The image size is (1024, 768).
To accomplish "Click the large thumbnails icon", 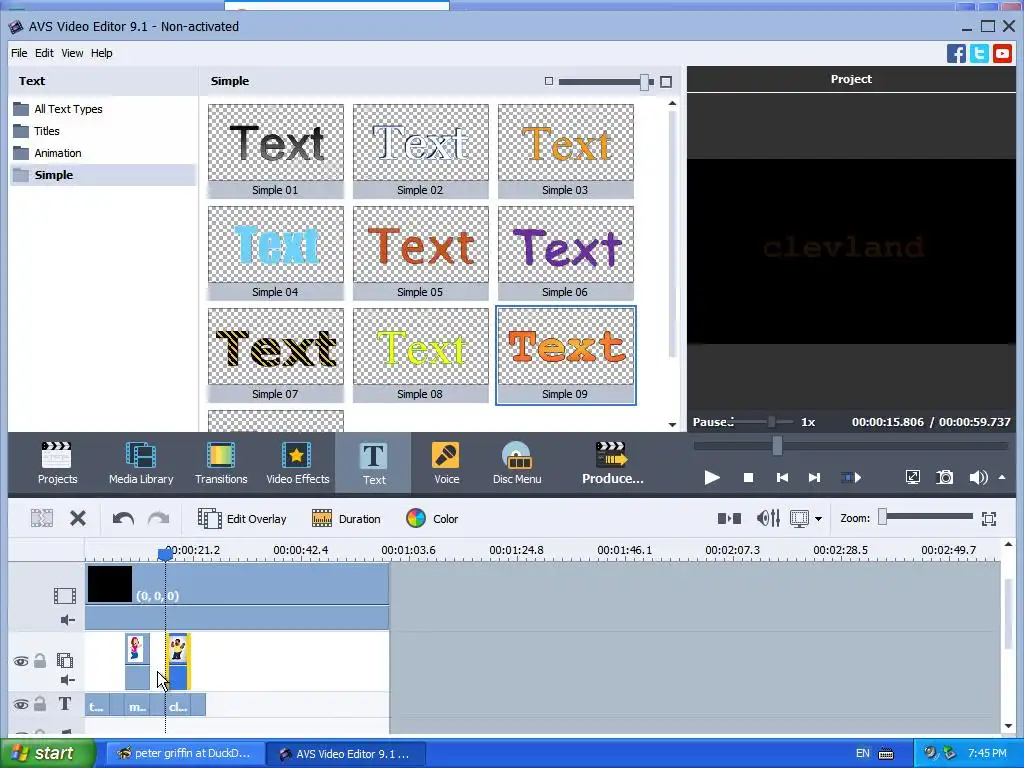I will tap(665, 82).
